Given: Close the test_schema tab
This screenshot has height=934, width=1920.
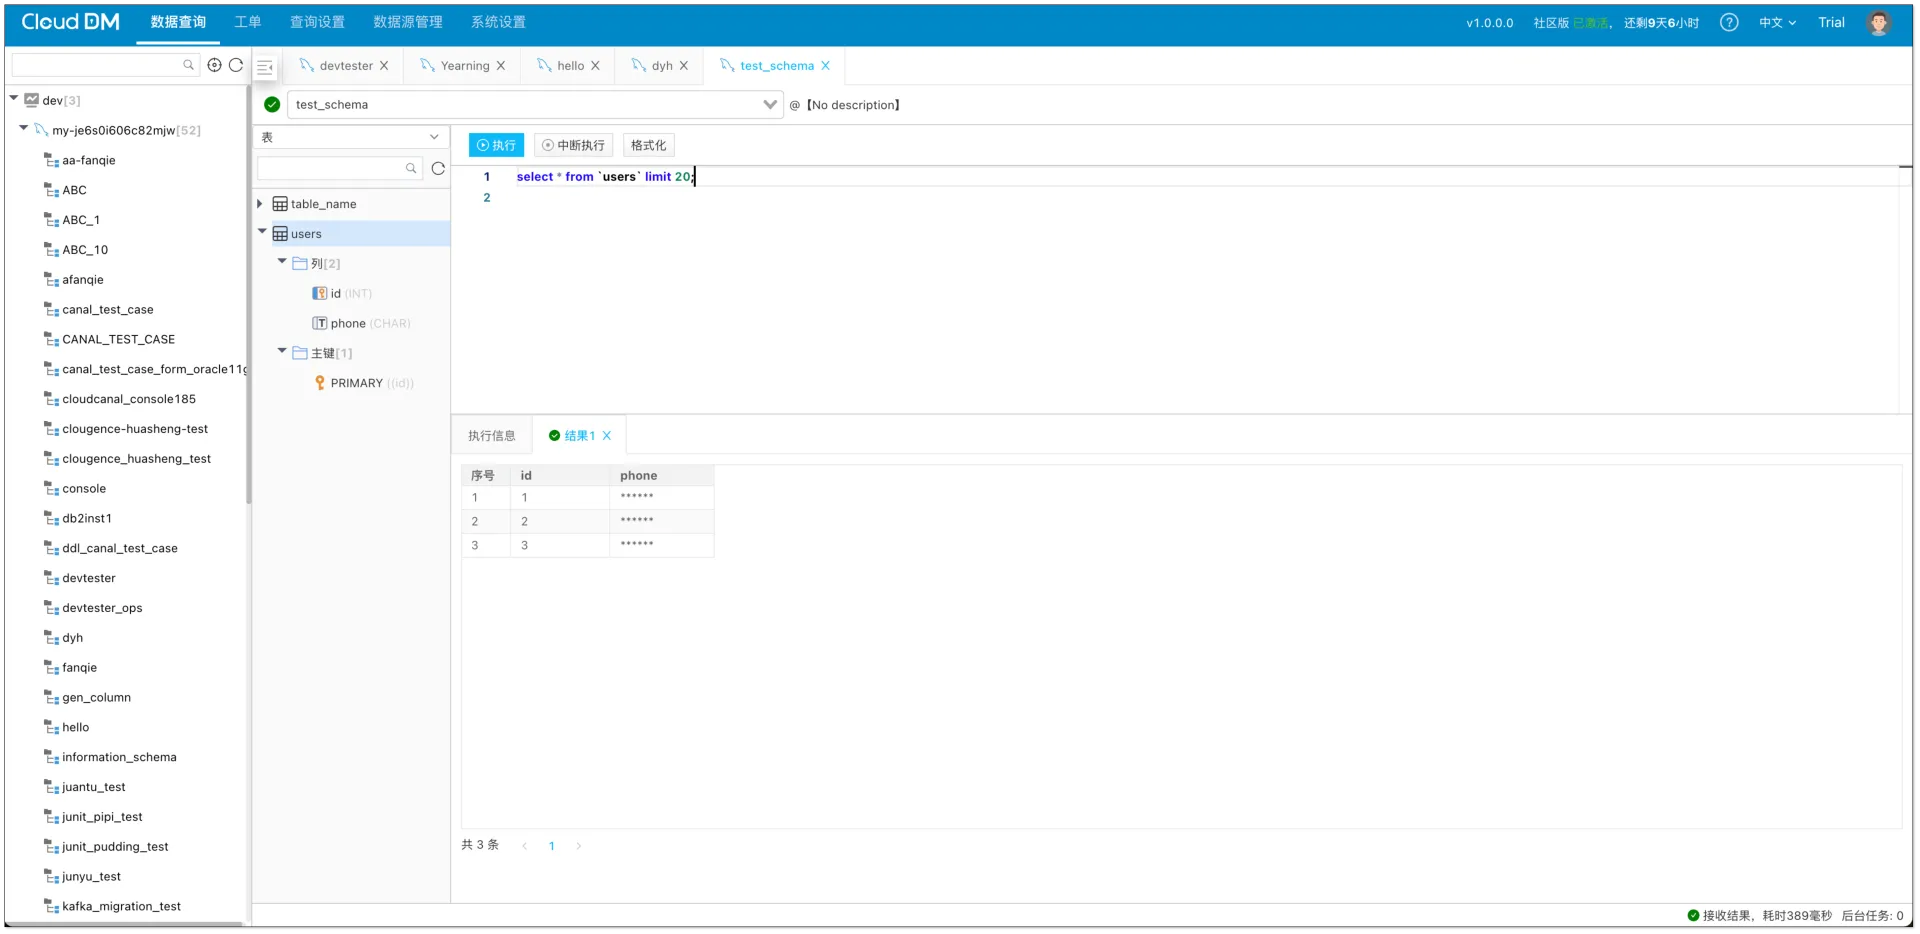Looking at the screenshot, I should pos(825,66).
